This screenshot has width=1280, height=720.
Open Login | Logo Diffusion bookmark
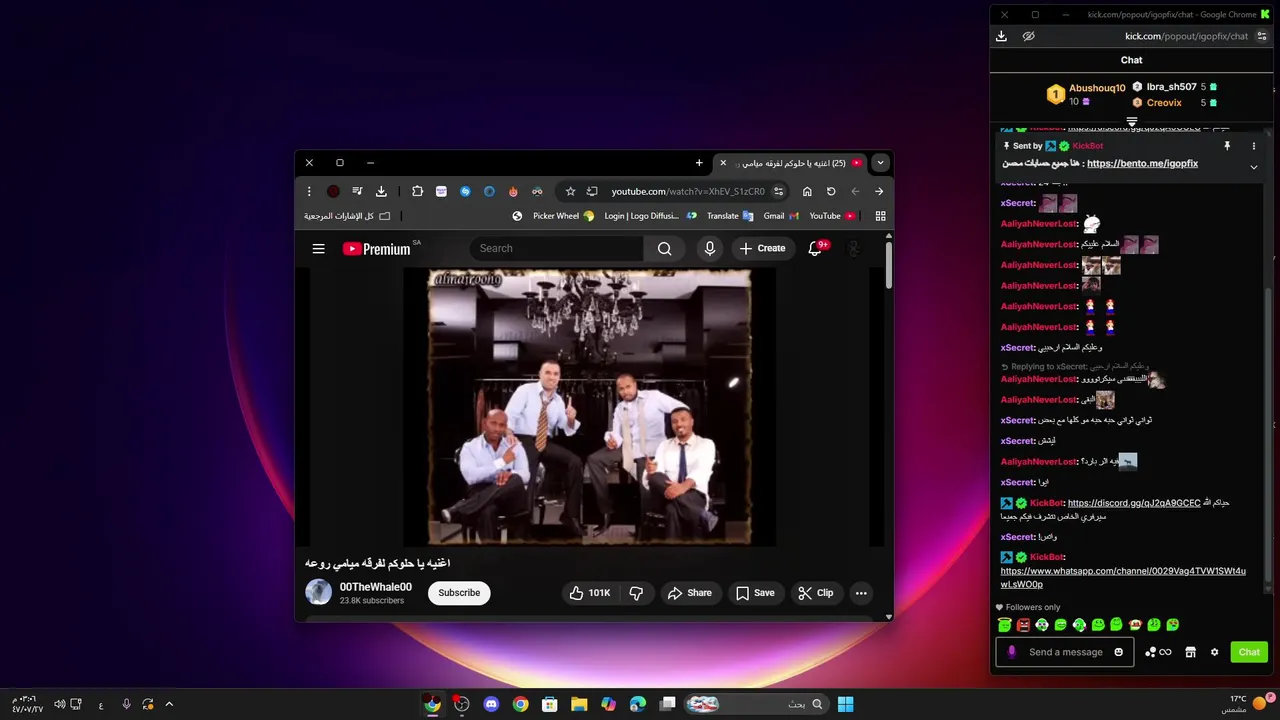(x=650, y=216)
